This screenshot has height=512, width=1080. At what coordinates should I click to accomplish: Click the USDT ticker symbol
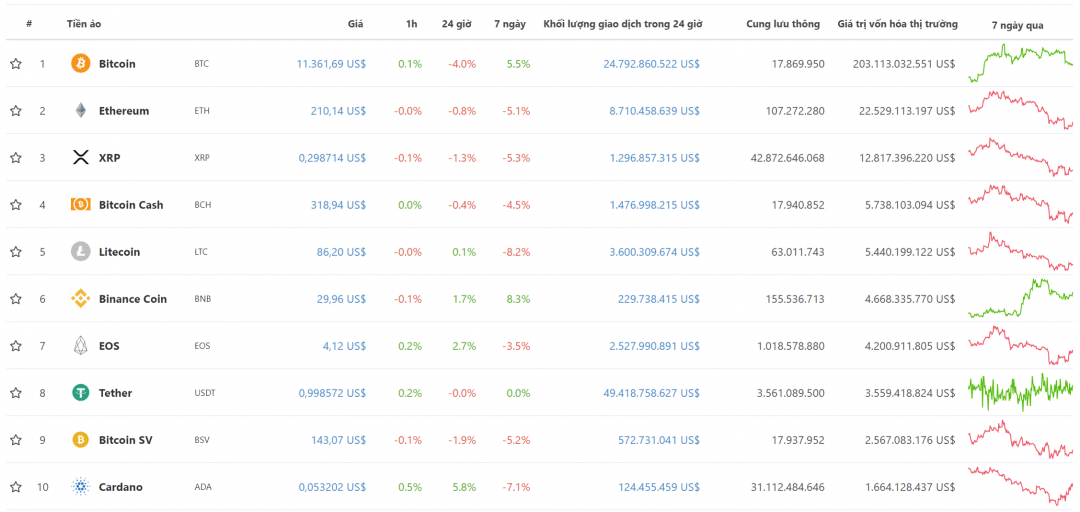205,393
